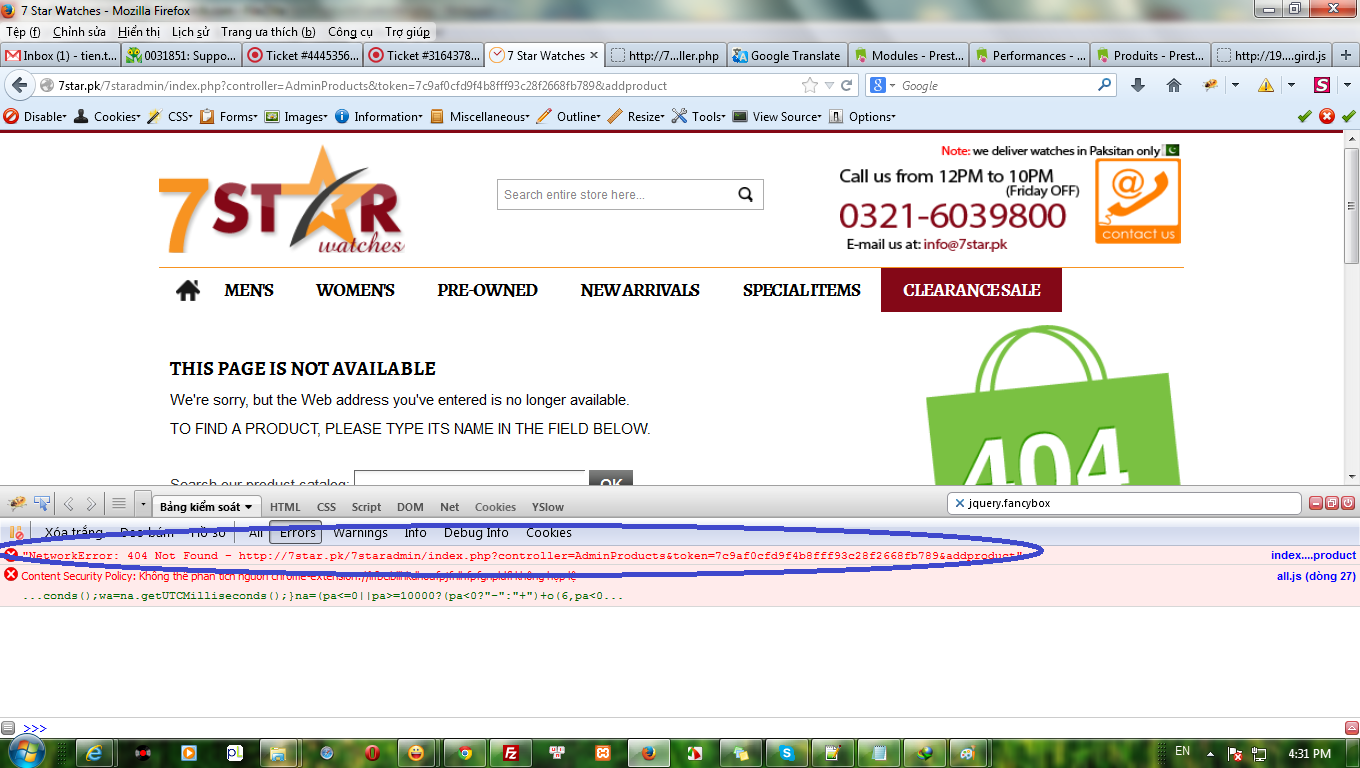The image size is (1360, 768).
Task: Open the Lịch sử menu
Action: 190,32
